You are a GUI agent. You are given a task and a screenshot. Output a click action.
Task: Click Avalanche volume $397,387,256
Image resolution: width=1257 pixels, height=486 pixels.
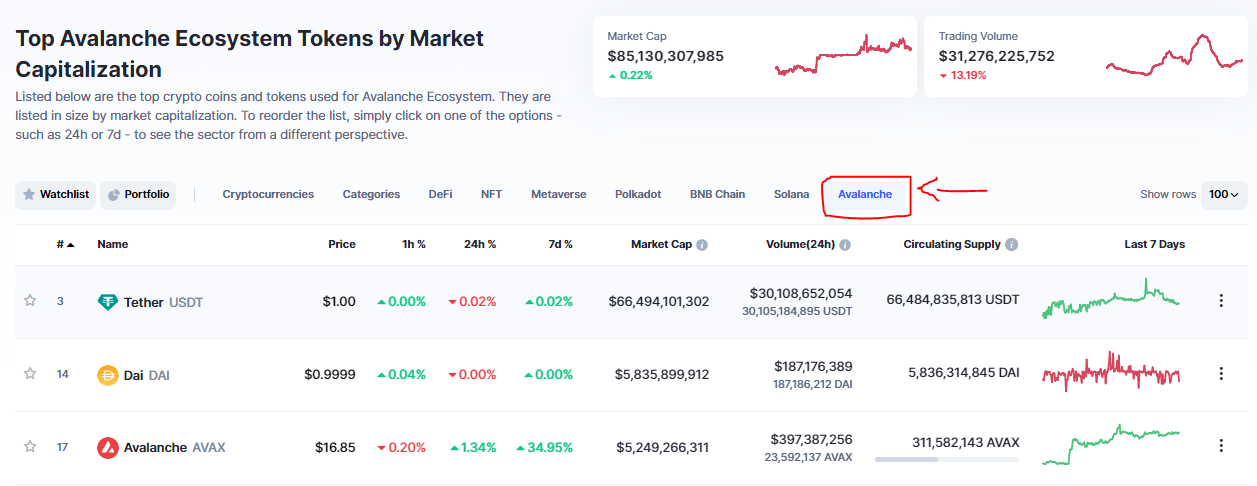click(812, 439)
